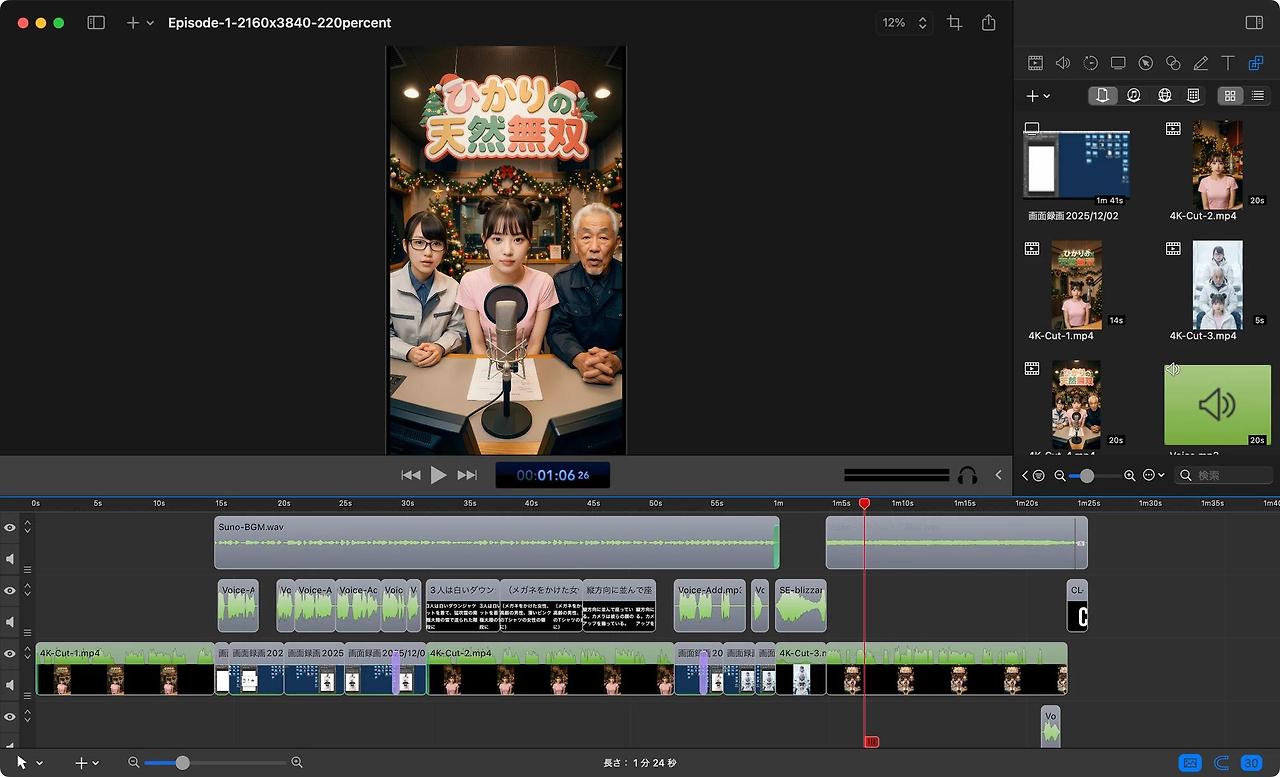Open the Annotations pencil tab
The height and width of the screenshot is (777, 1280).
point(1201,63)
